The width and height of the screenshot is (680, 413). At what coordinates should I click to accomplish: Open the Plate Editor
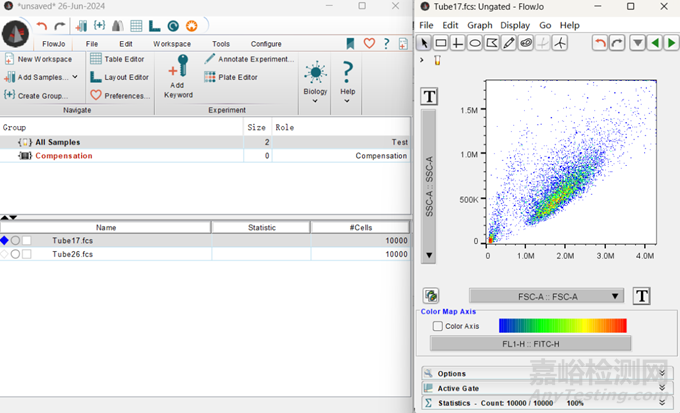pyautogui.click(x=231, y=77)
